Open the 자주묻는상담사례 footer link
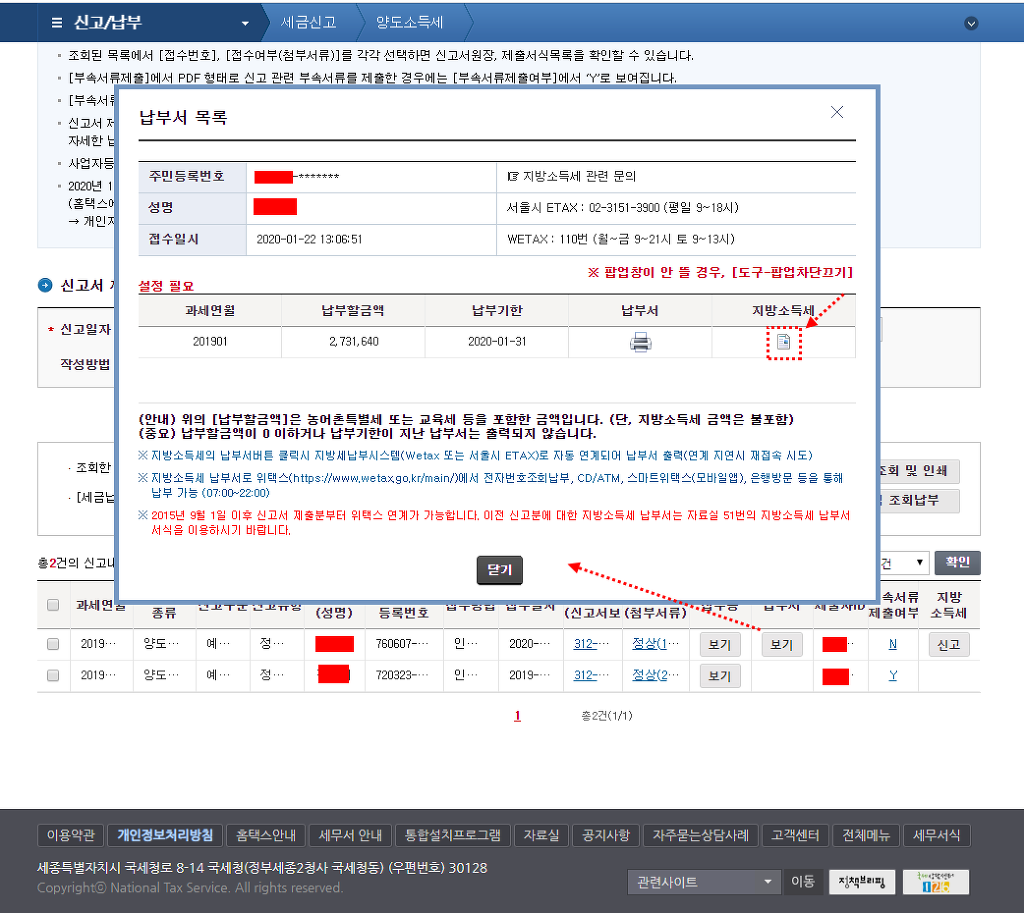The width and height of the screenshot is (1024, 913). tap(700, 835)
